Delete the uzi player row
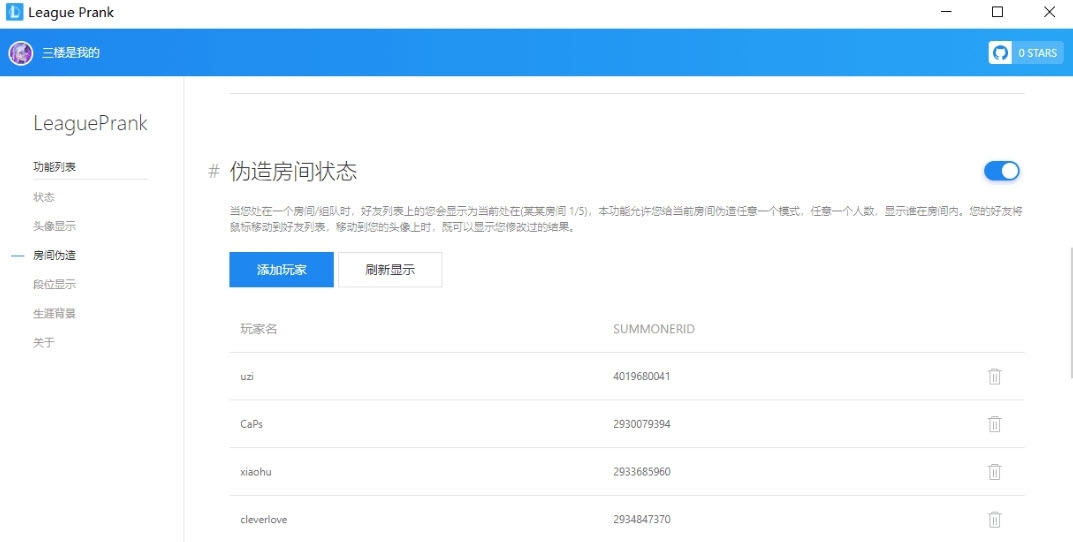 (x=994, y=376)
